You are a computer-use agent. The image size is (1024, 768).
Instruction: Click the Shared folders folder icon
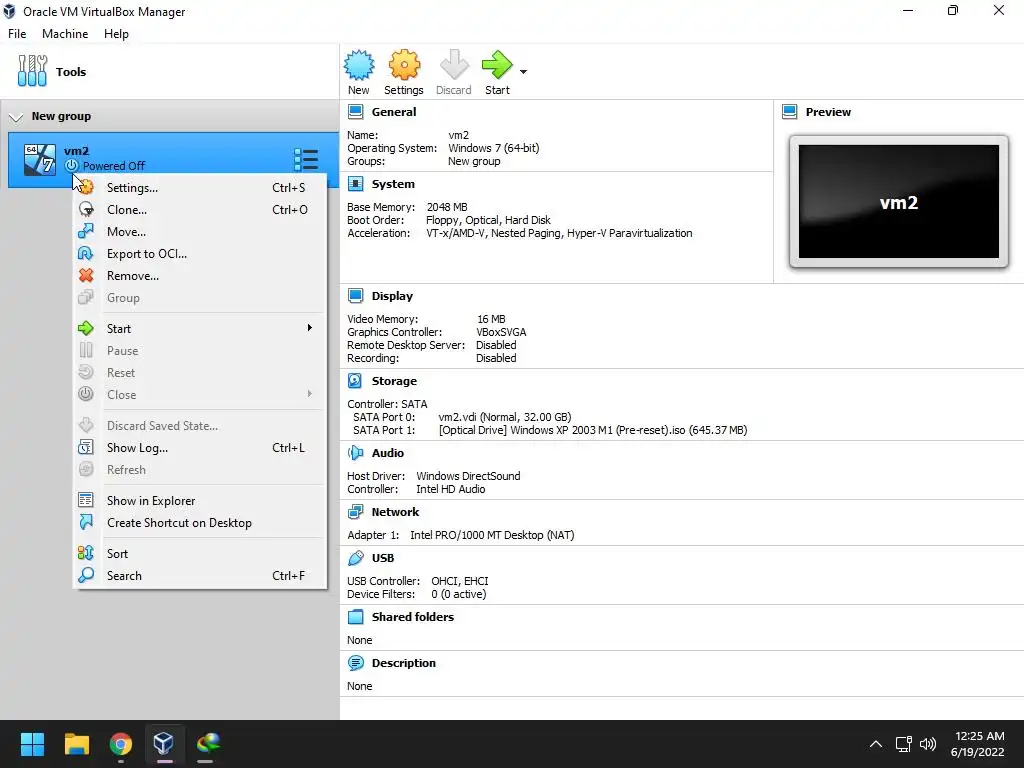tap(355, 617)
